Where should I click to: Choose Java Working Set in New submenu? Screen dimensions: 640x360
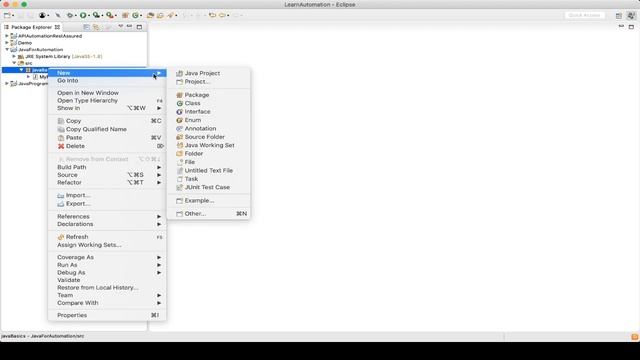pyautogui.click(x=209, y=145)
